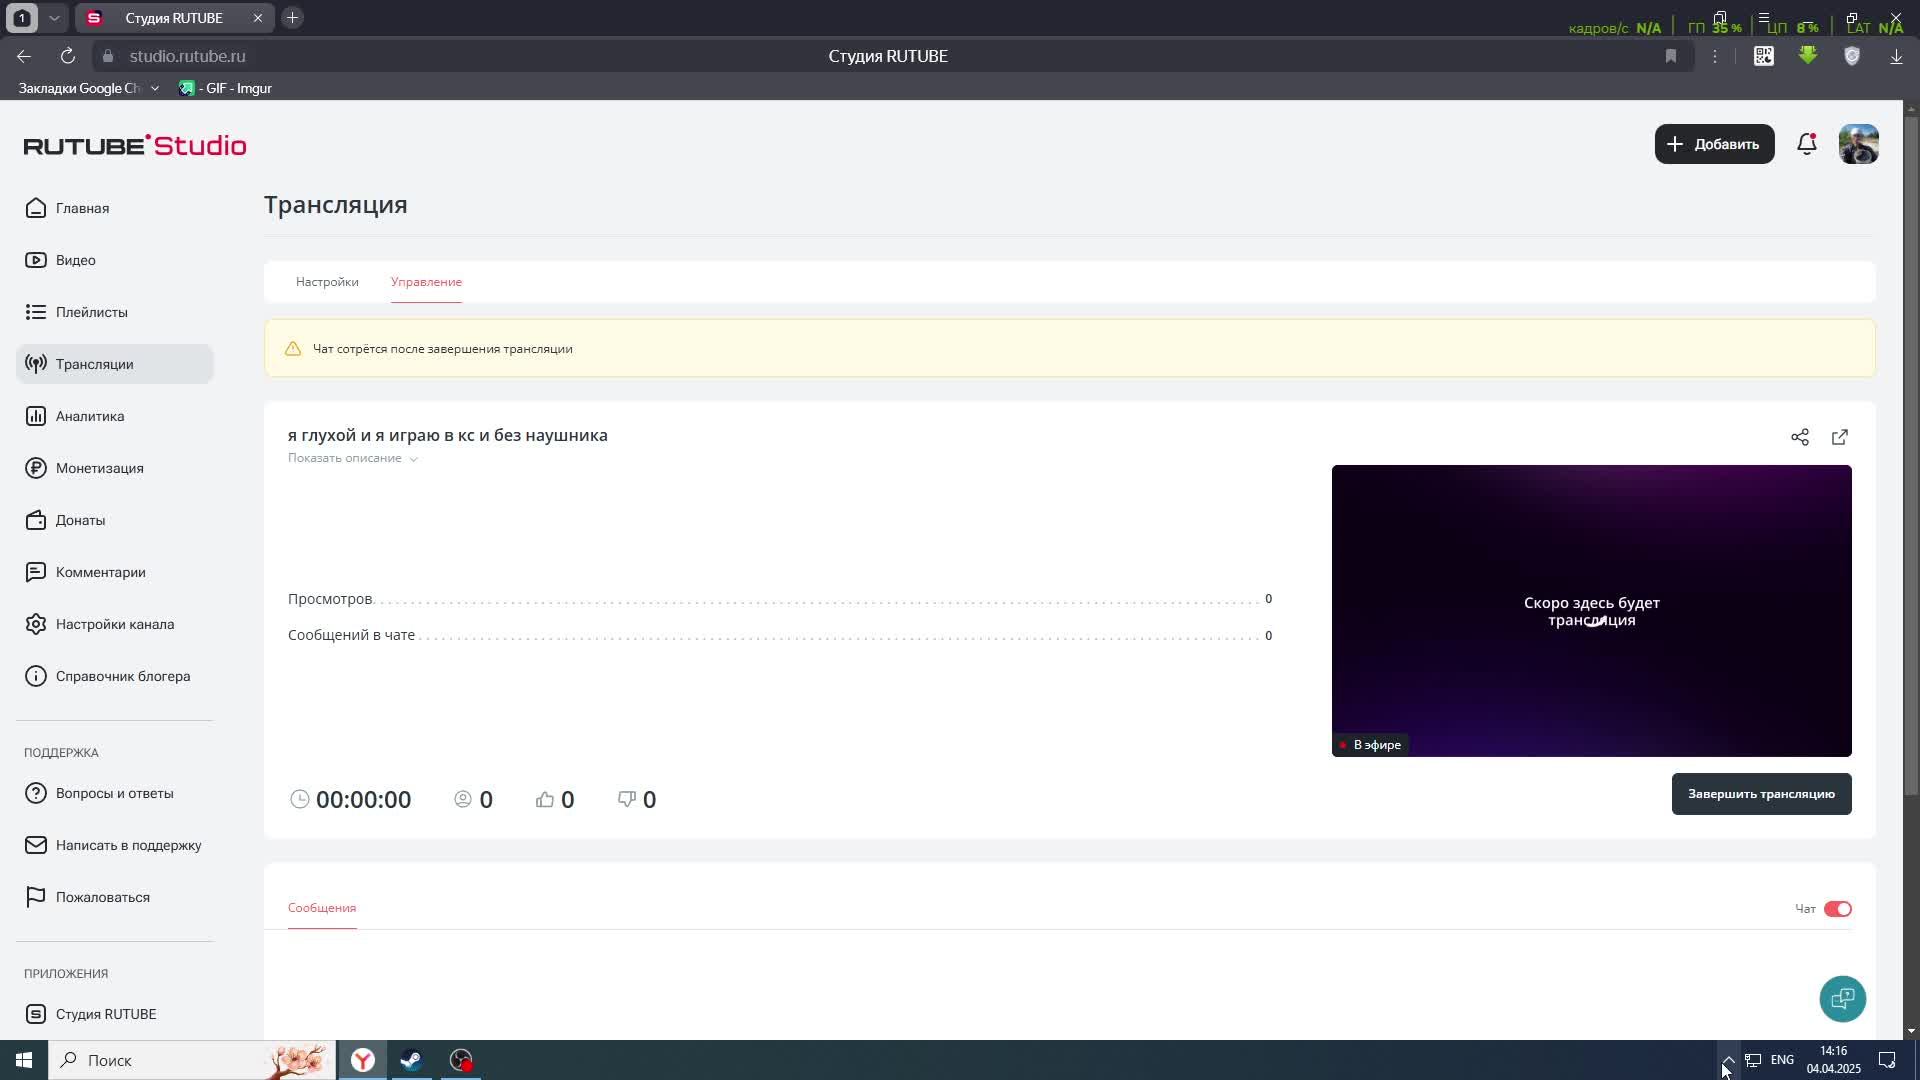This screenshot has height=1080, width=1920.
Task: Open a new browser tab
Action: point(292,18)
